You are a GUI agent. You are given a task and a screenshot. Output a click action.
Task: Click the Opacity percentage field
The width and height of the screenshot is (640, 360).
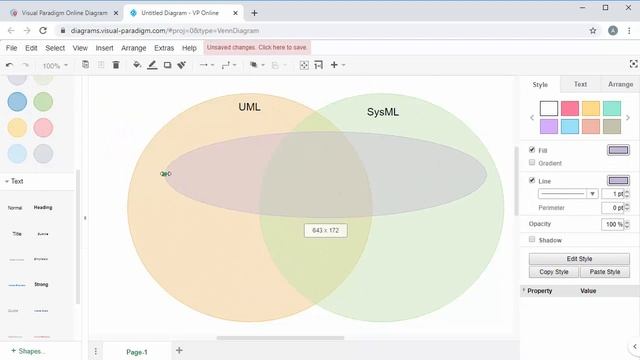(x=613, y=224)
